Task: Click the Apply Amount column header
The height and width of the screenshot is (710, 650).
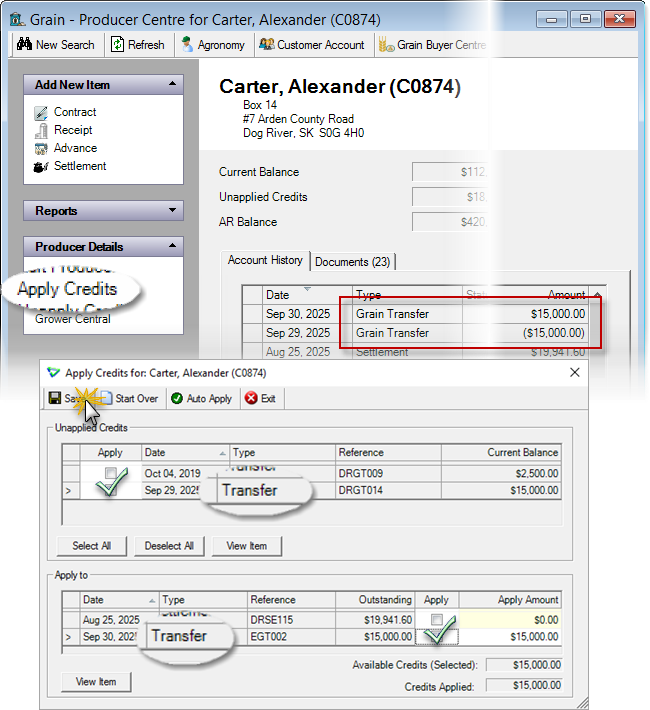Action: (x=510, y=600)
